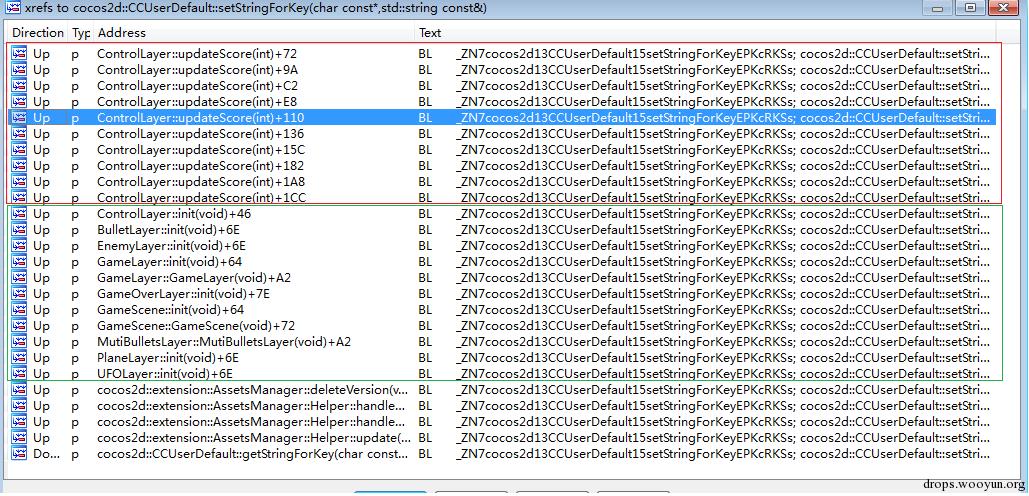The width and height of the screenshot is (1029, 496).
Task: Select address ControlLayer::updateScore(int)+136
Action: point(200,134)
